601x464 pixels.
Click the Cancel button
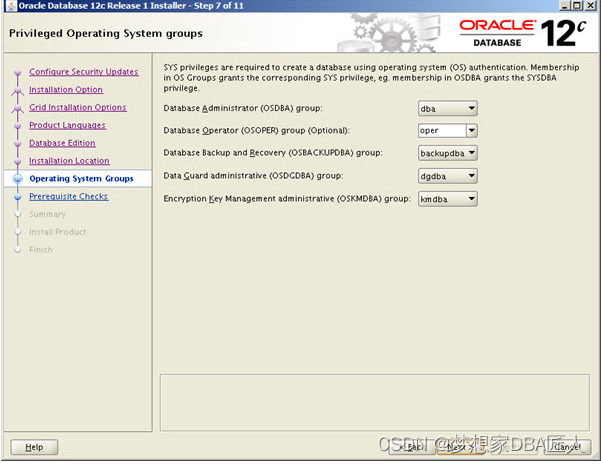coord(567,447)
